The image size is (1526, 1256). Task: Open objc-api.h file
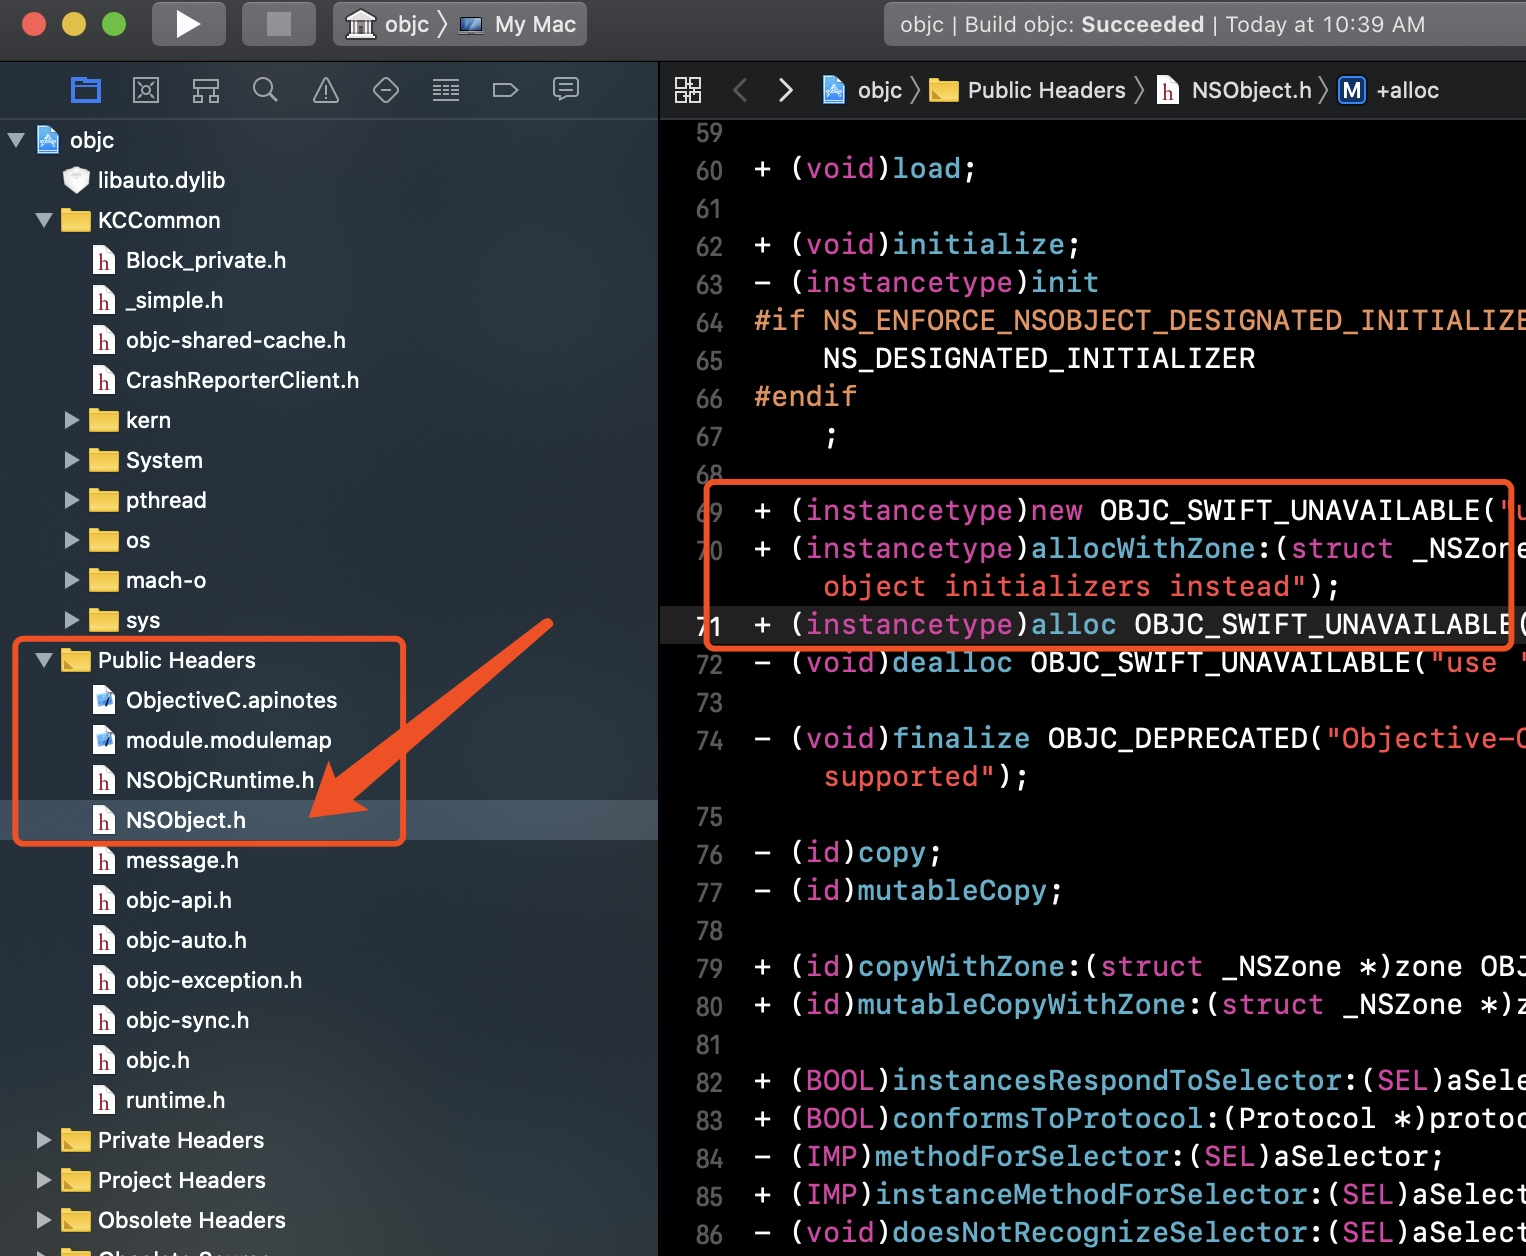pos(329,900)
